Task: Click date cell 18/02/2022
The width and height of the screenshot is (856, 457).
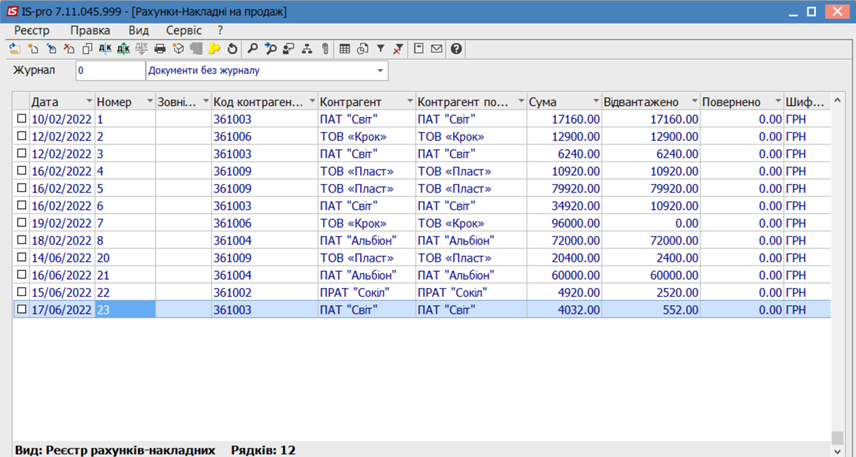Action: click(x=61, y=241)
